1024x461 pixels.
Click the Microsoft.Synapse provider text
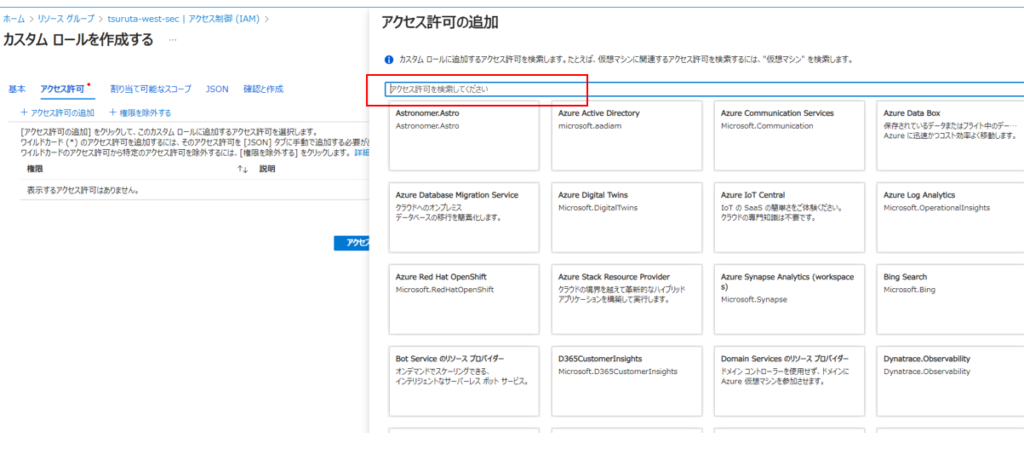point(754,299)
